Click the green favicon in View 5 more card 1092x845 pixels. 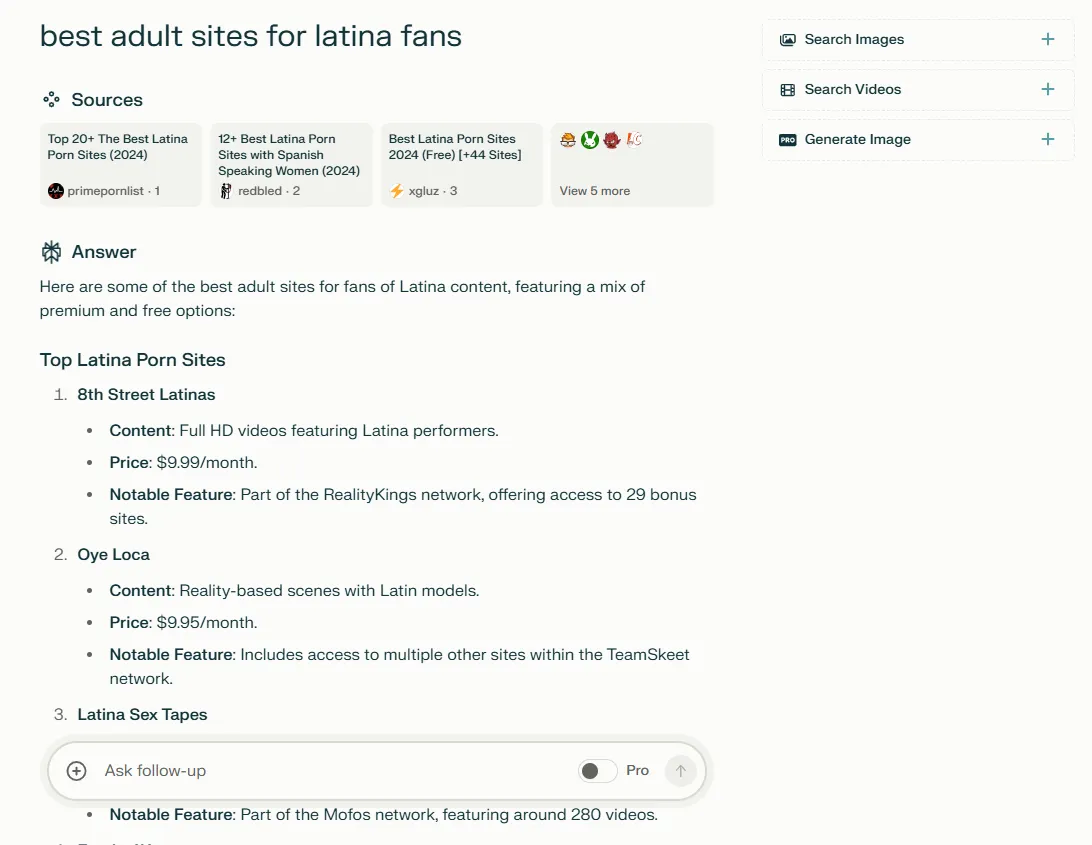coord(590,140)
